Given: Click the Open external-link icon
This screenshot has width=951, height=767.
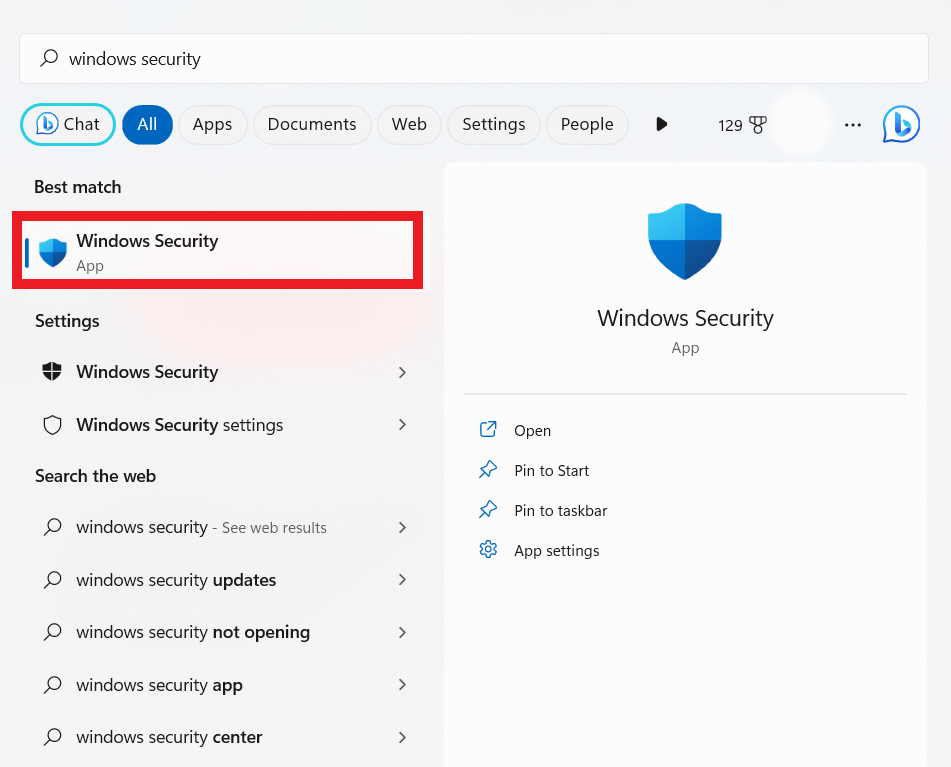Looking at the screenshot, I should [x=488, y=429].
